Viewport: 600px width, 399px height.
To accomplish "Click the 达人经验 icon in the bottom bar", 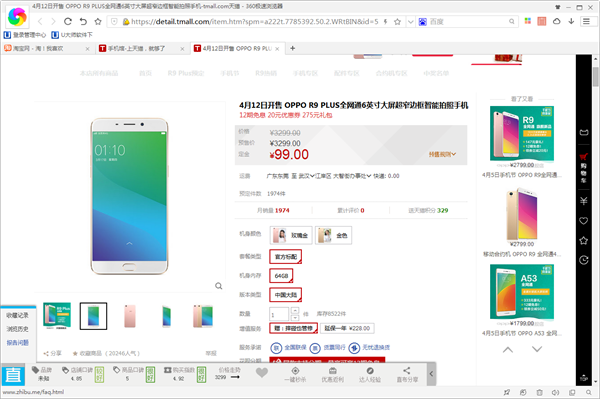I will pos(370,375).
